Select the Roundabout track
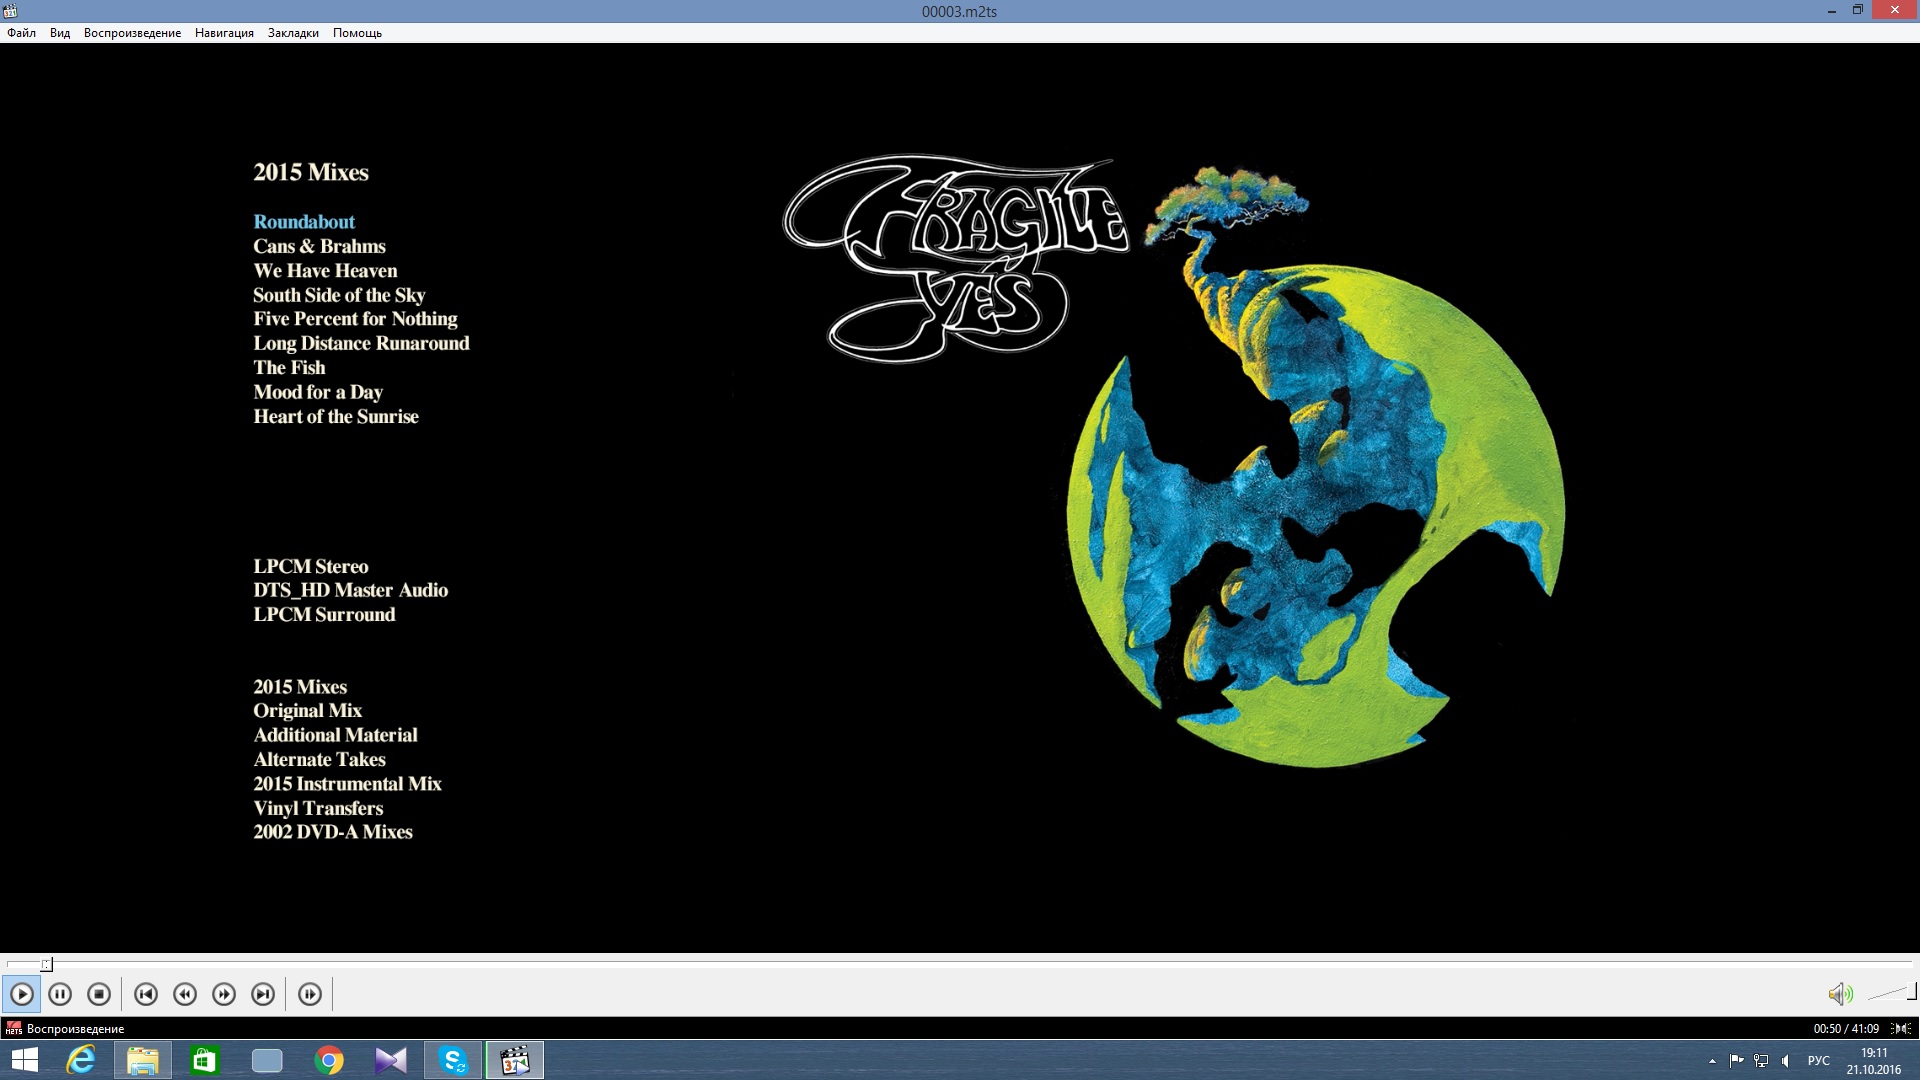Image resolution: width=1920 pixels, height=1080 pixels. point(304,222)
